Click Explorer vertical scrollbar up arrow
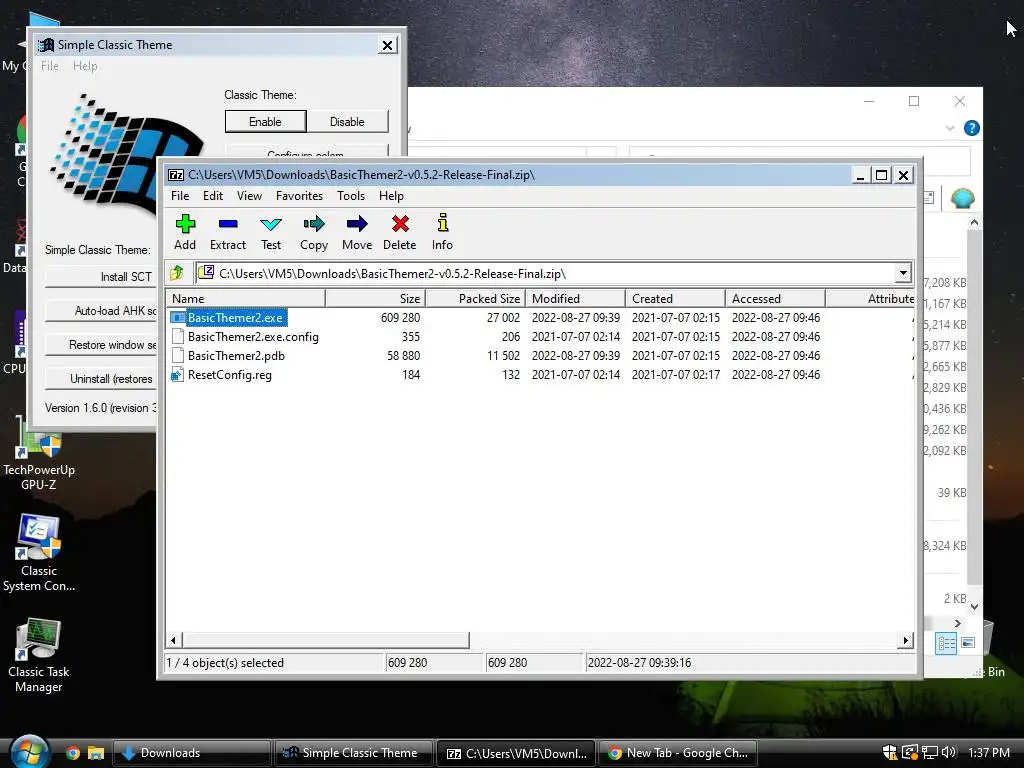1024x768 pixels. 974,223
